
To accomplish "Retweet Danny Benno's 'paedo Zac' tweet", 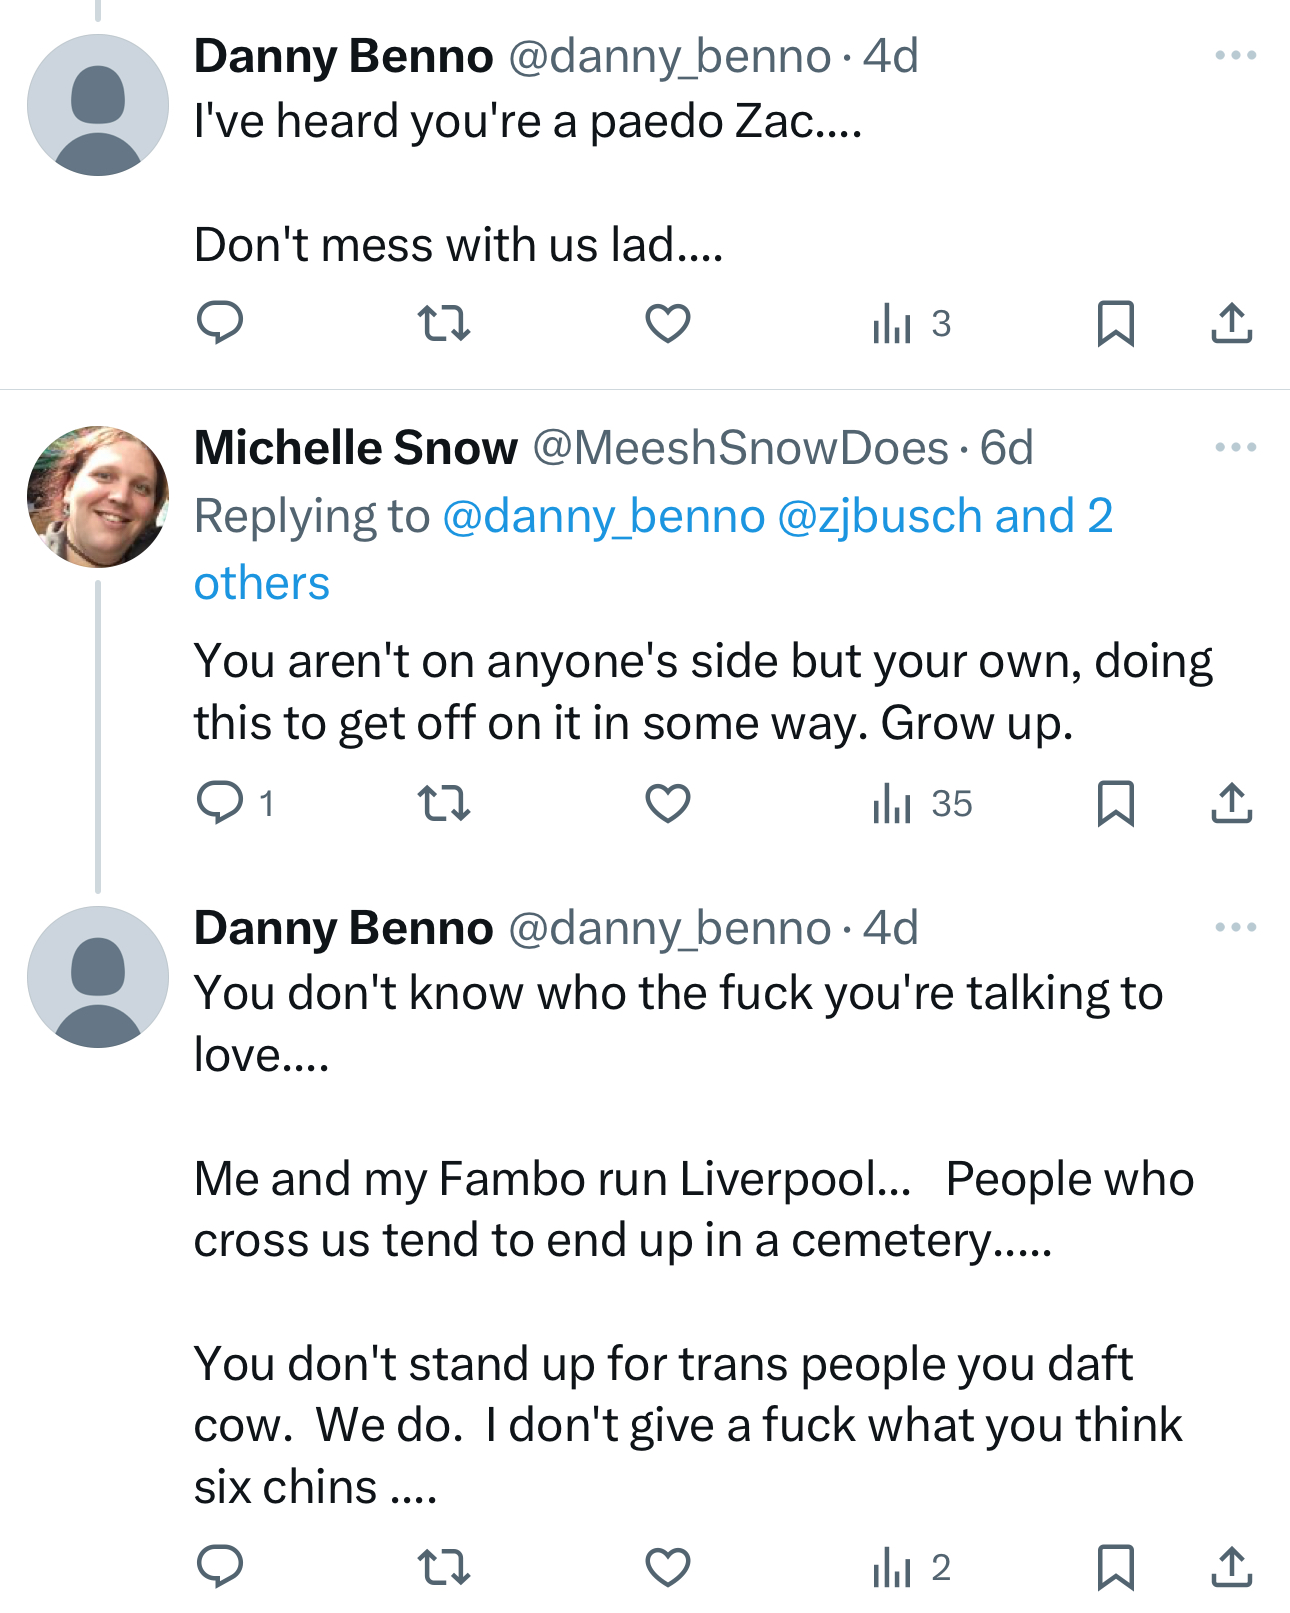I will pyautogui.click(x=443, y=323).
